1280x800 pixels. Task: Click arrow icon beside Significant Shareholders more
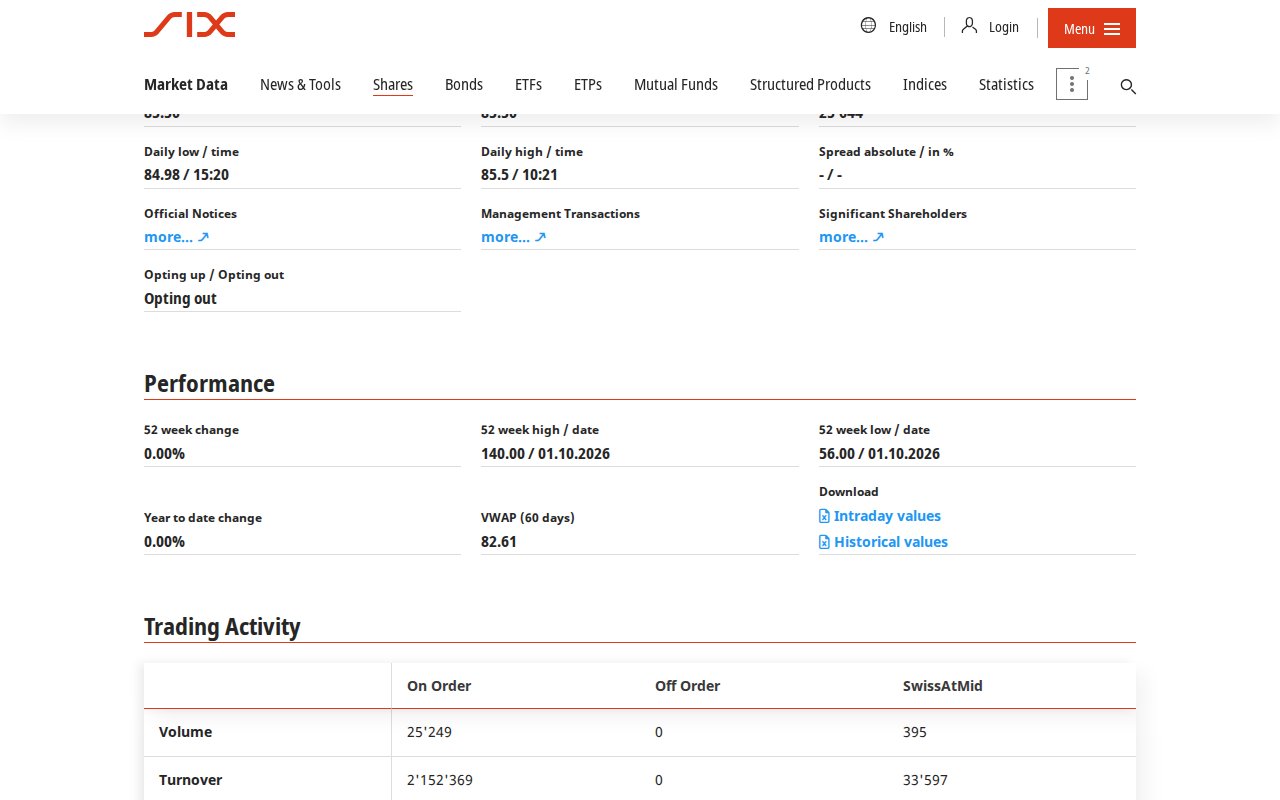click(878, 237)
